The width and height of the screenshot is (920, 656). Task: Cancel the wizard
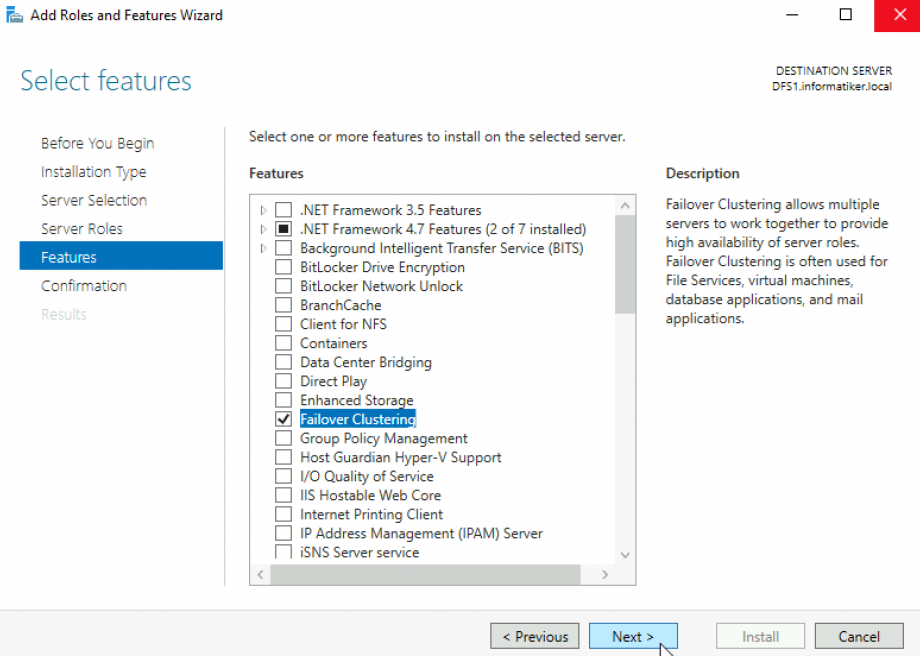pyautogui.click(x=858, y=636)
